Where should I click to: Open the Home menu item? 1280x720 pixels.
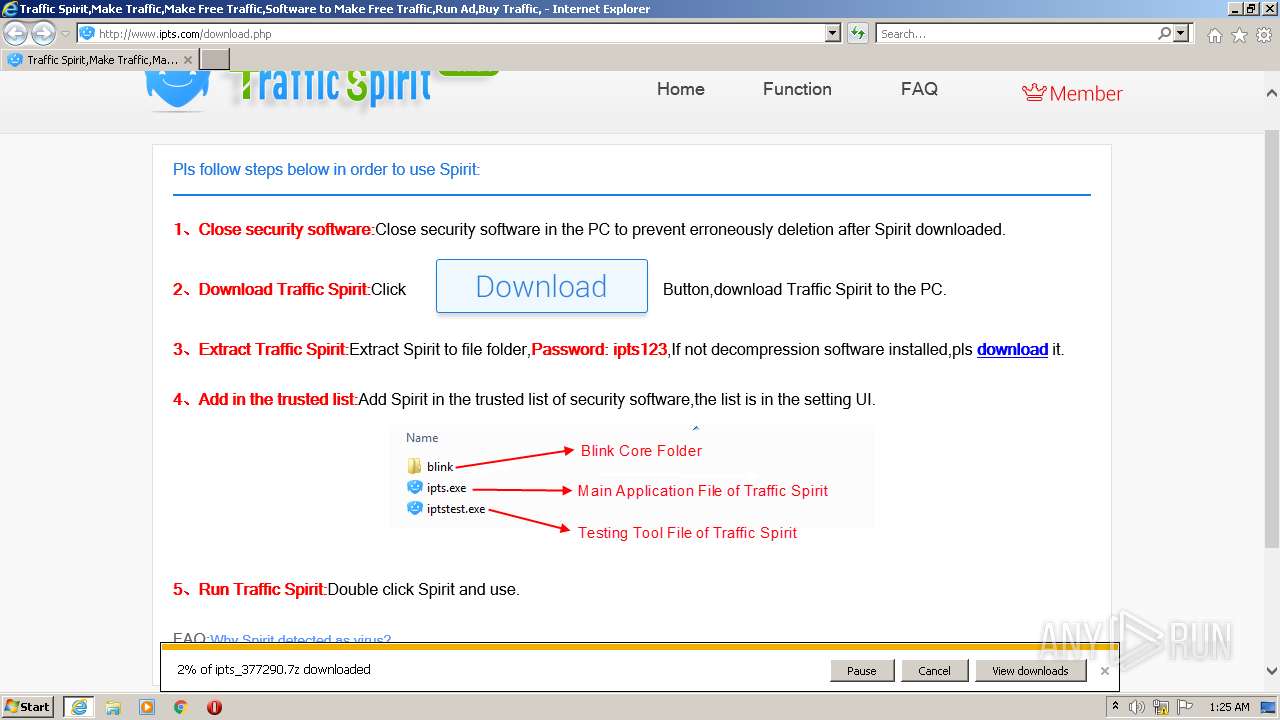681,89
